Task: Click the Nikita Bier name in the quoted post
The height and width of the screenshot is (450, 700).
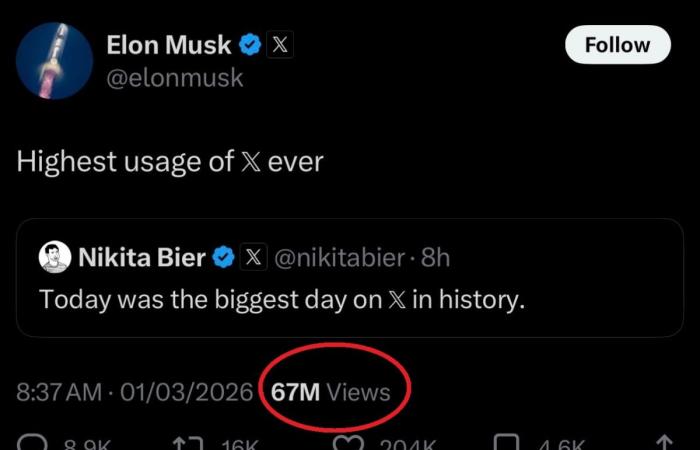Action: (142, 257)
